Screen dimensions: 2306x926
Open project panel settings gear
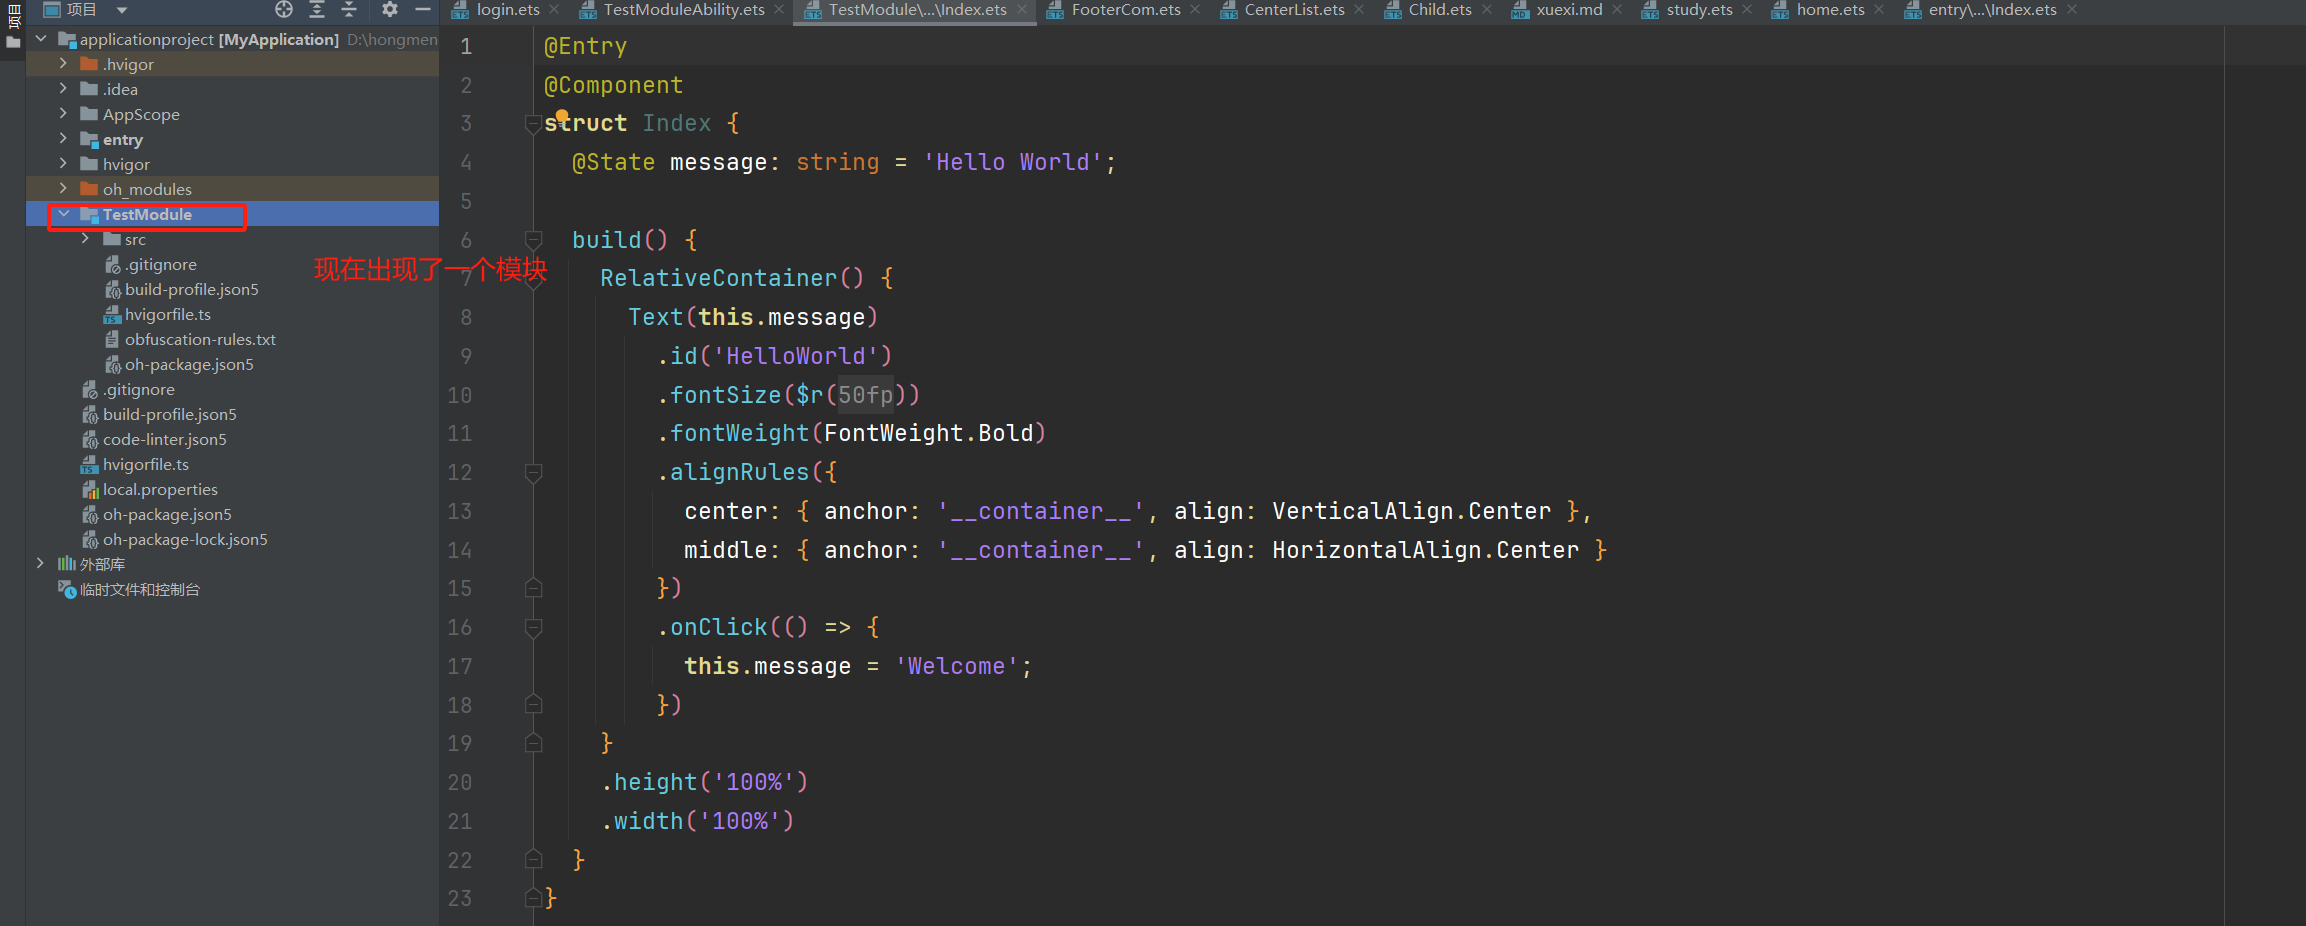click(390, 10)
